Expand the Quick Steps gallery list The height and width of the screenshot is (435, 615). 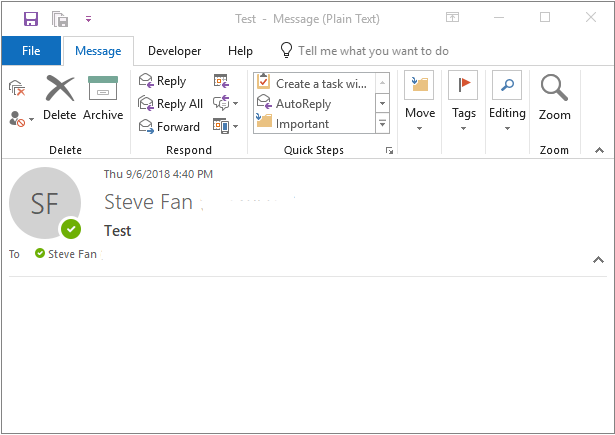pyautogui.click(x=382, y=124)
